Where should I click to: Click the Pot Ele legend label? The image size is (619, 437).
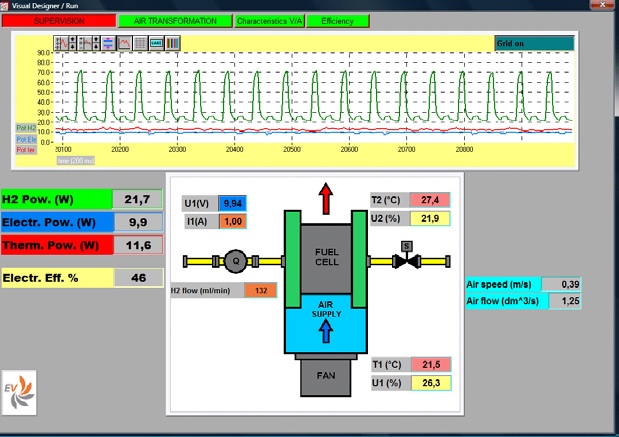coord(26,139)
